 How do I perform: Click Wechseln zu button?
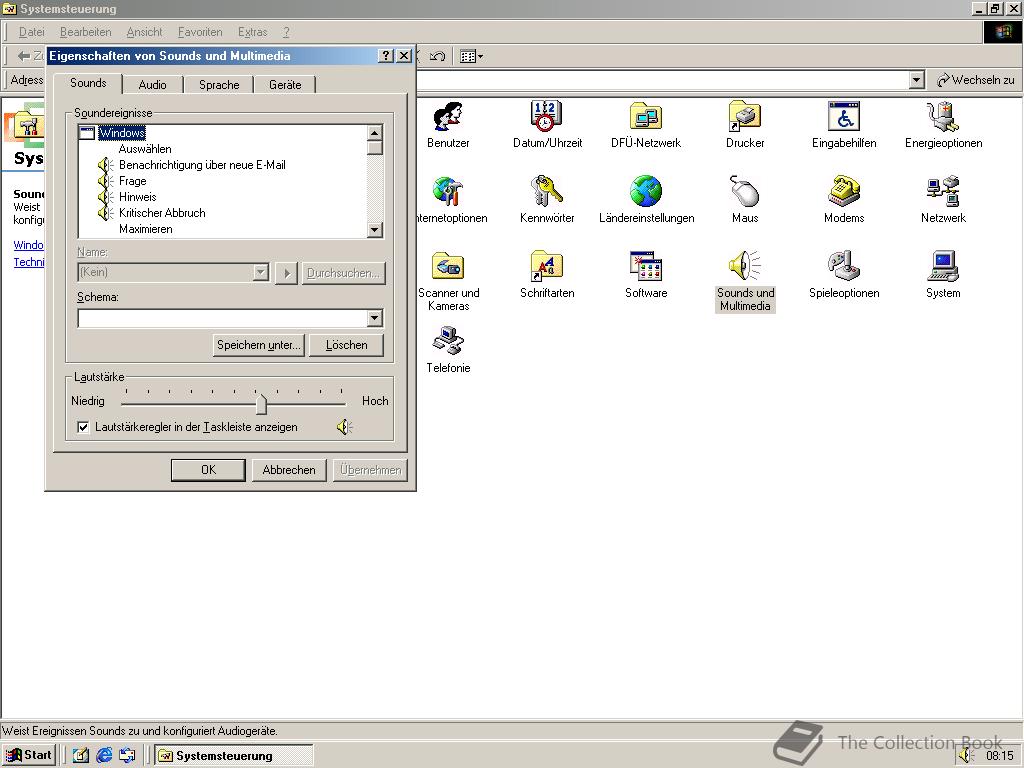click(976, 80)
